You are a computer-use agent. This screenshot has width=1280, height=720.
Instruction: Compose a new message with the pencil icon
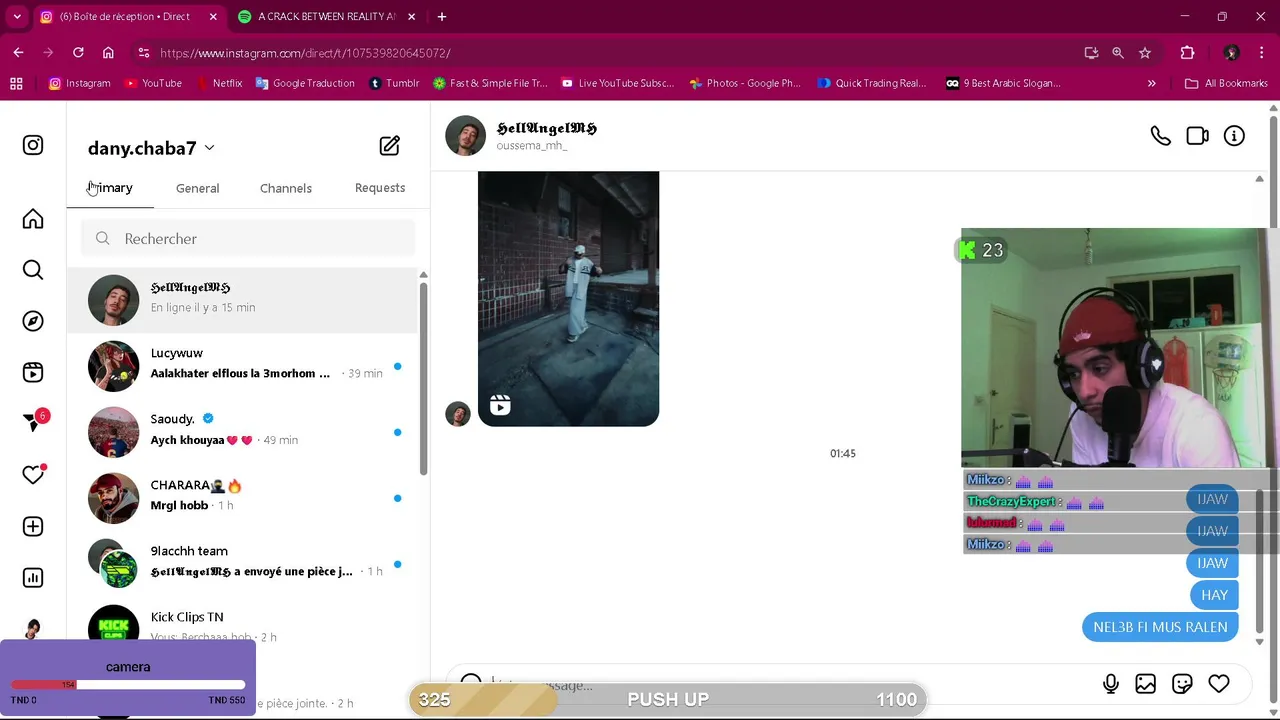click(x=390, y=146)
